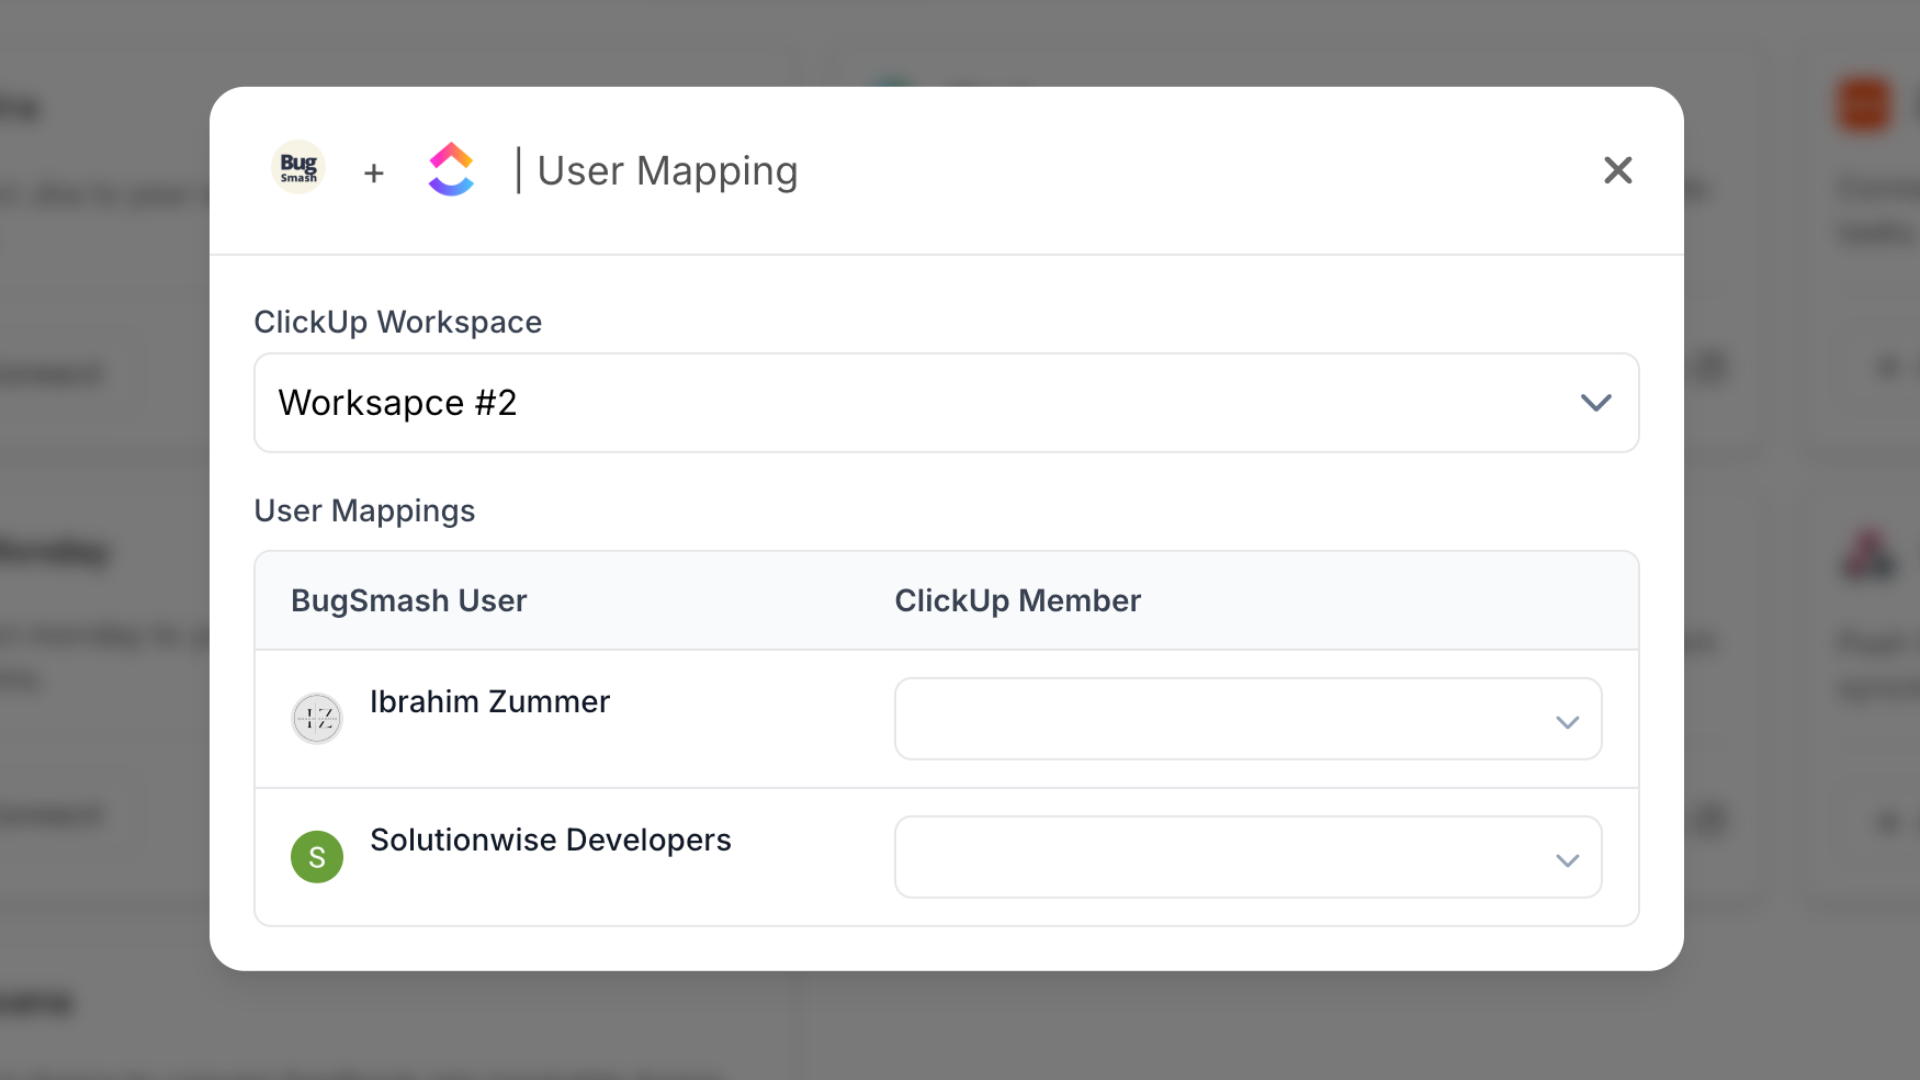Click the BugSmash User column header
This screenshot has width=1920, height=1080.
(408, 601)
